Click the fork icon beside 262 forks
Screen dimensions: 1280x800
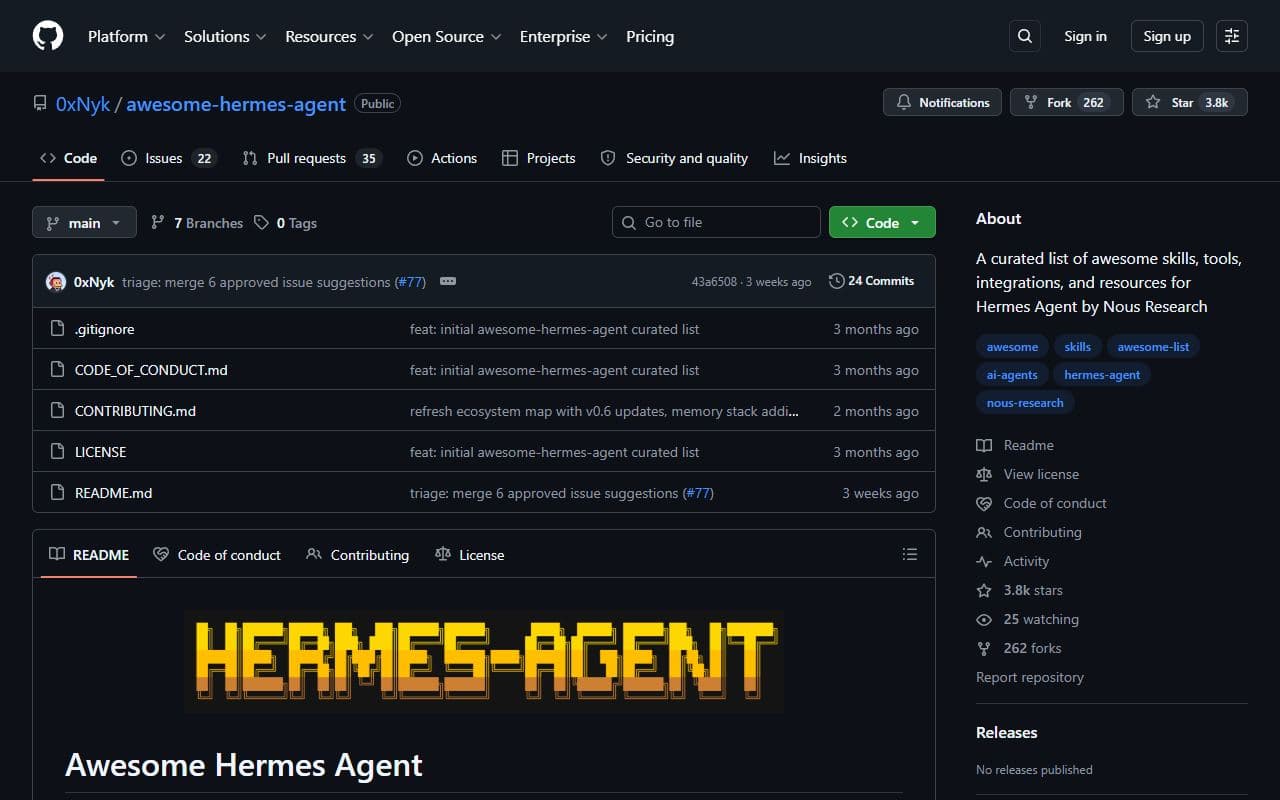click(984, 648)
